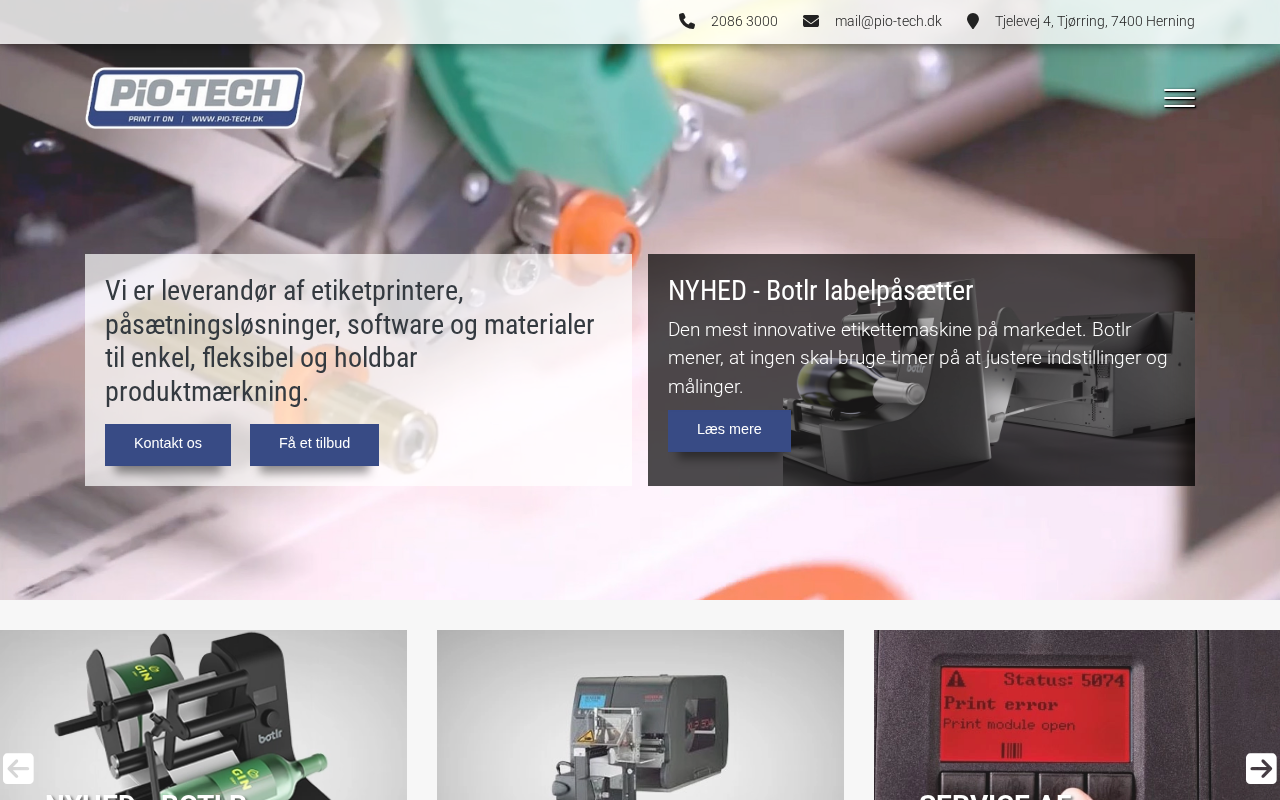Click the envelope mail icon

coord(811,21)
